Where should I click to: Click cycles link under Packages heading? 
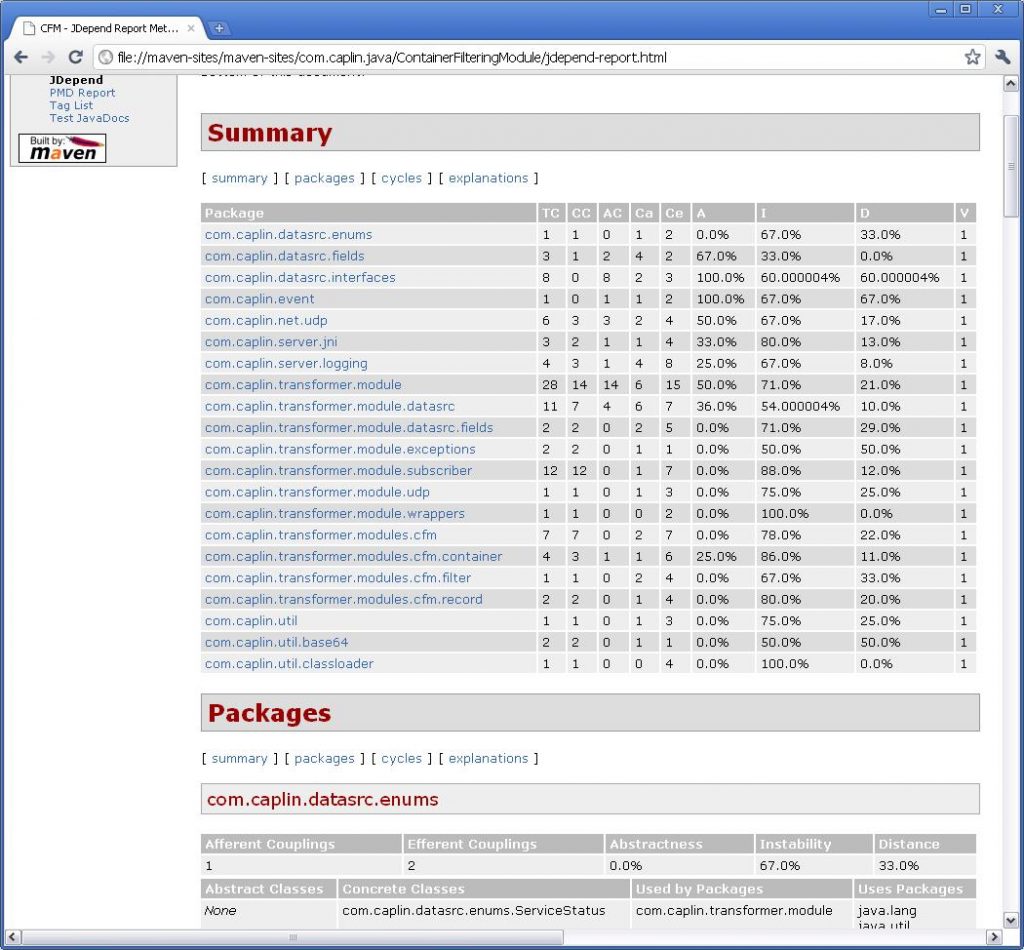[x=402, y=759]
